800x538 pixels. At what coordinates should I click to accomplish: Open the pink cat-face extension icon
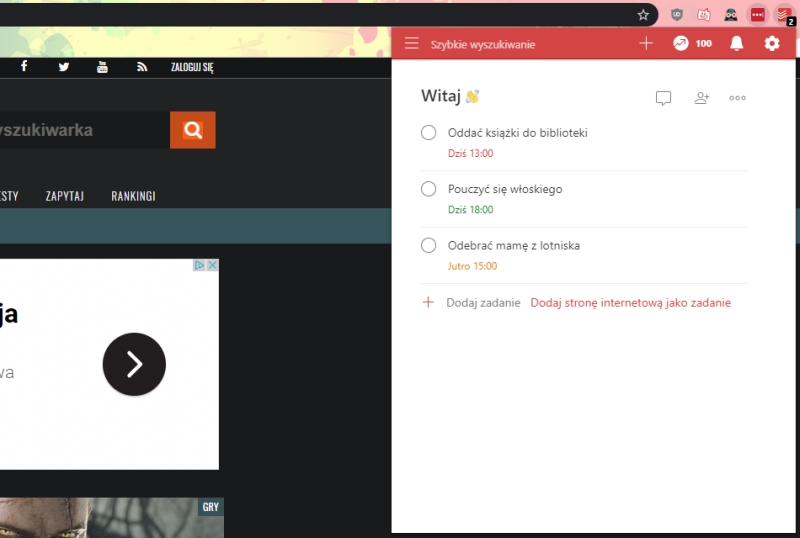pyautogui.click(x=704, y=15)
